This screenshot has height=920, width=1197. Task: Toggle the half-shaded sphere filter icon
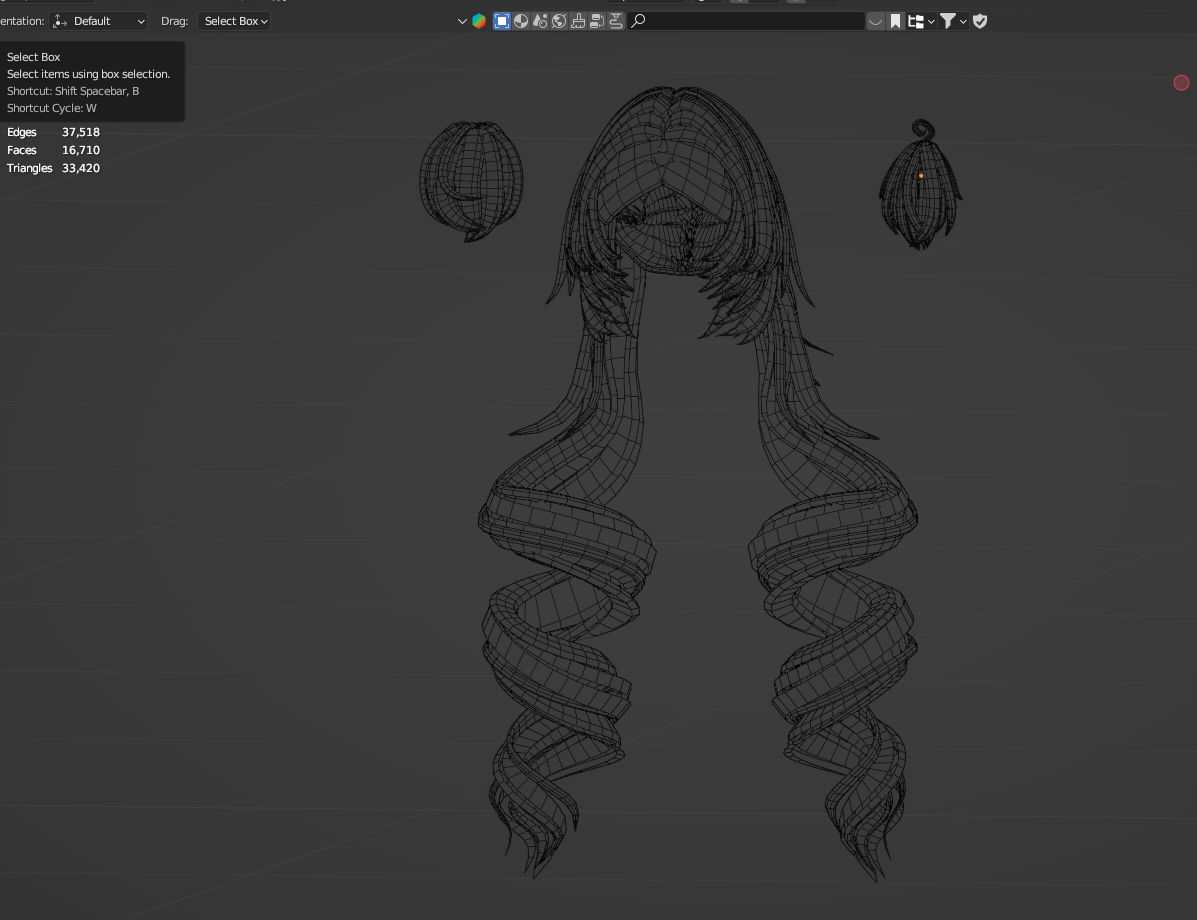[521, 21]
